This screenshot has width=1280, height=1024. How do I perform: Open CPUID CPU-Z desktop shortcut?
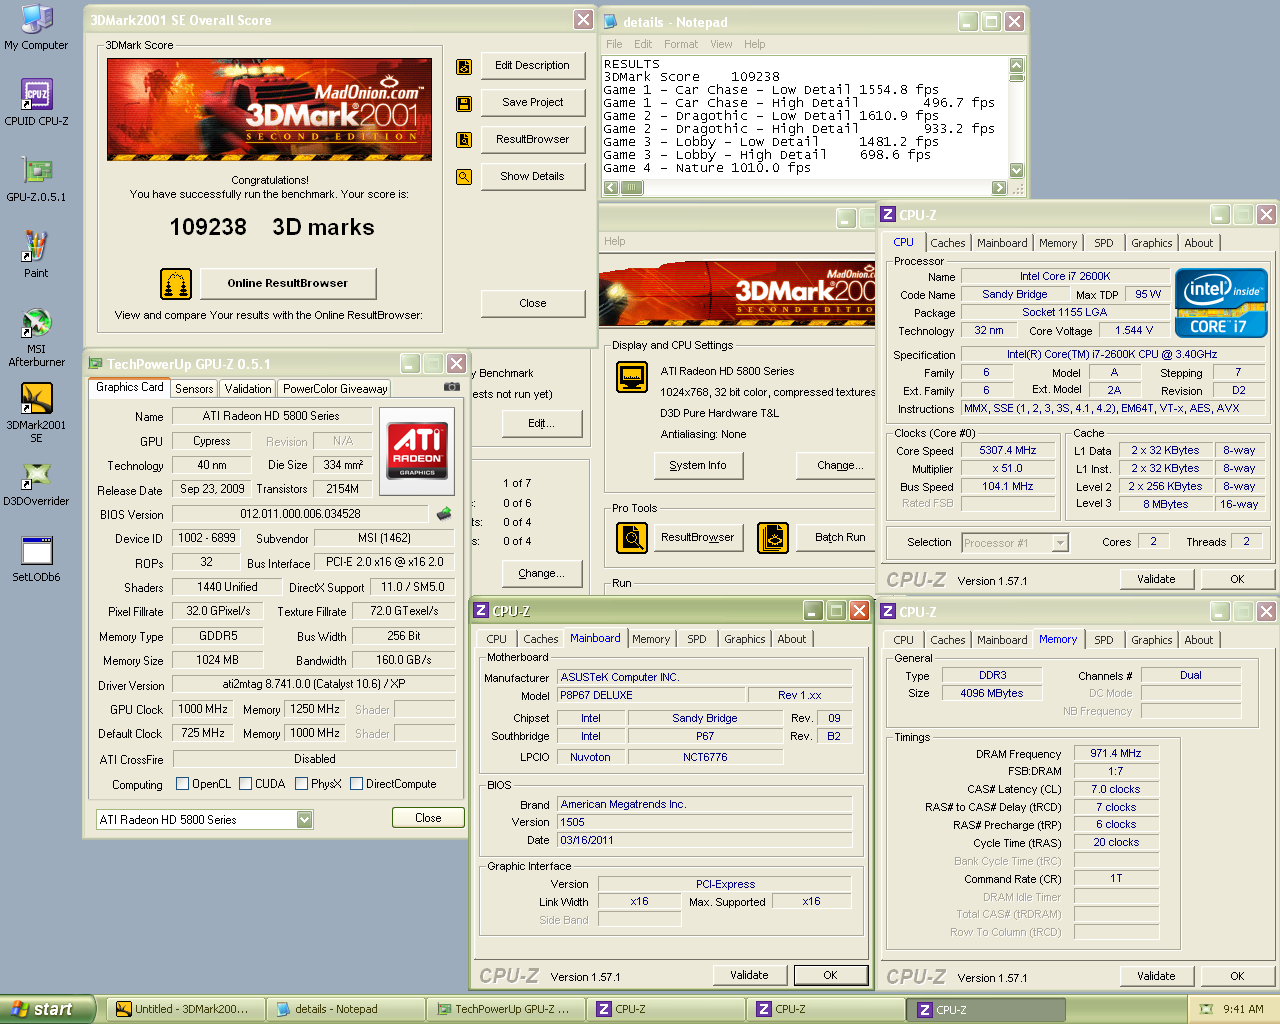(37, 103)
